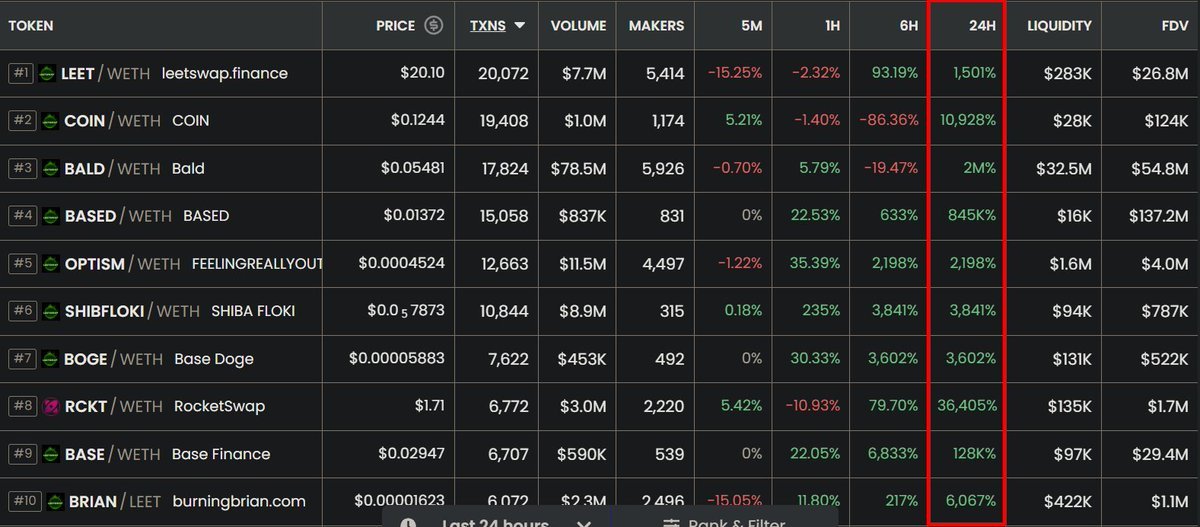Image resolution: width=1200 pixels, height=527 pixels.
Task: Click the DEX icon in BRIAN row
Action: pyautogui.click(x=54, y=501)
